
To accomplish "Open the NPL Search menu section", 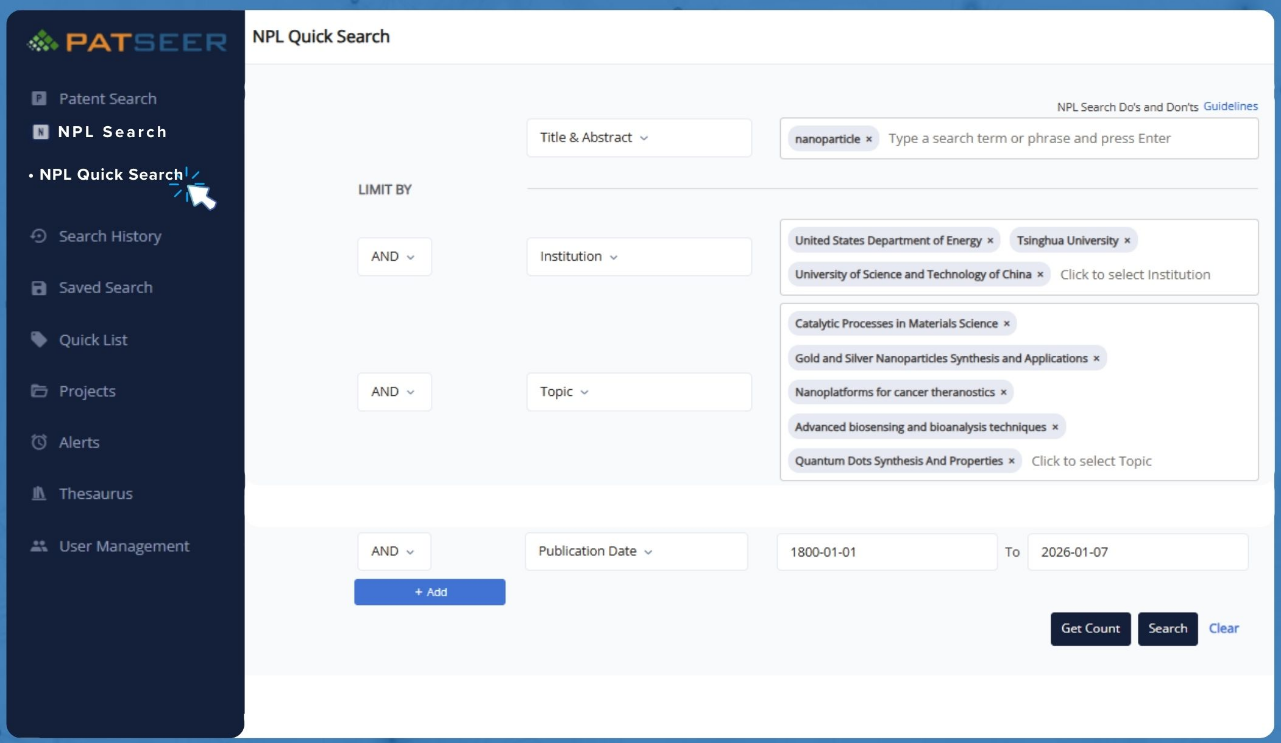I will point(112,132).
